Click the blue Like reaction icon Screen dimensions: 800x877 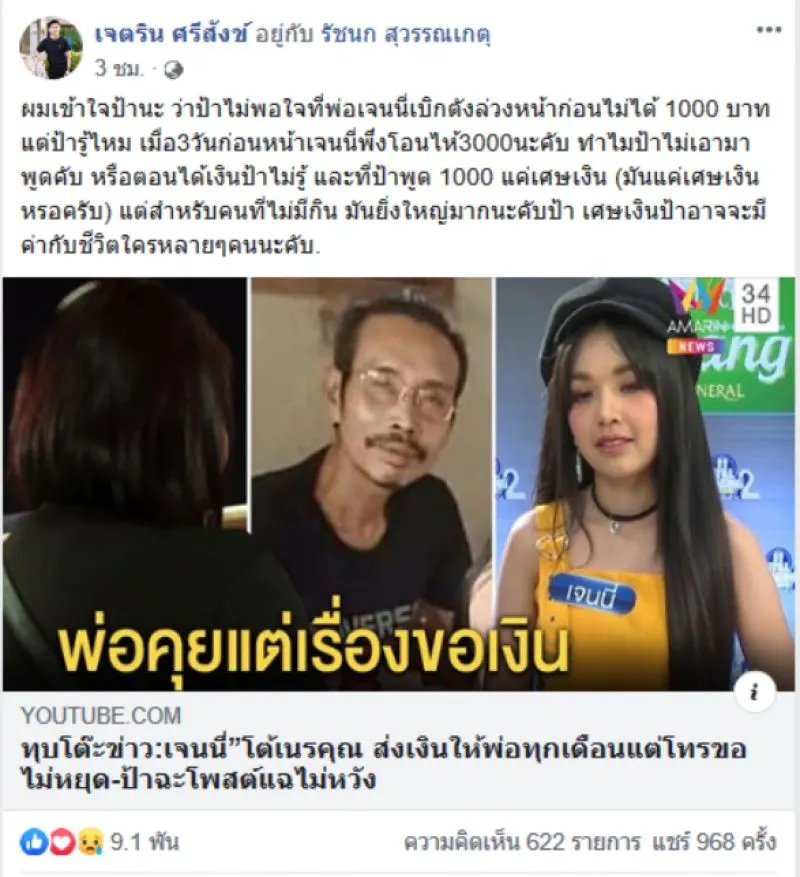tap(34, 842)
